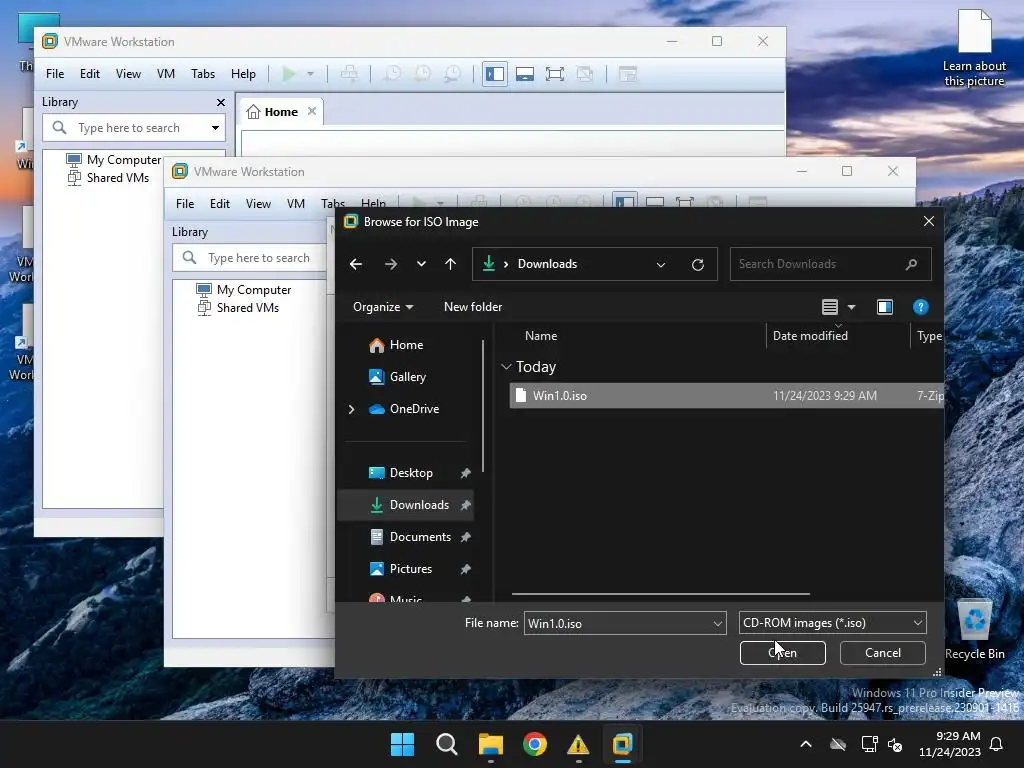Open Edit menu in front VMware window

220,204
